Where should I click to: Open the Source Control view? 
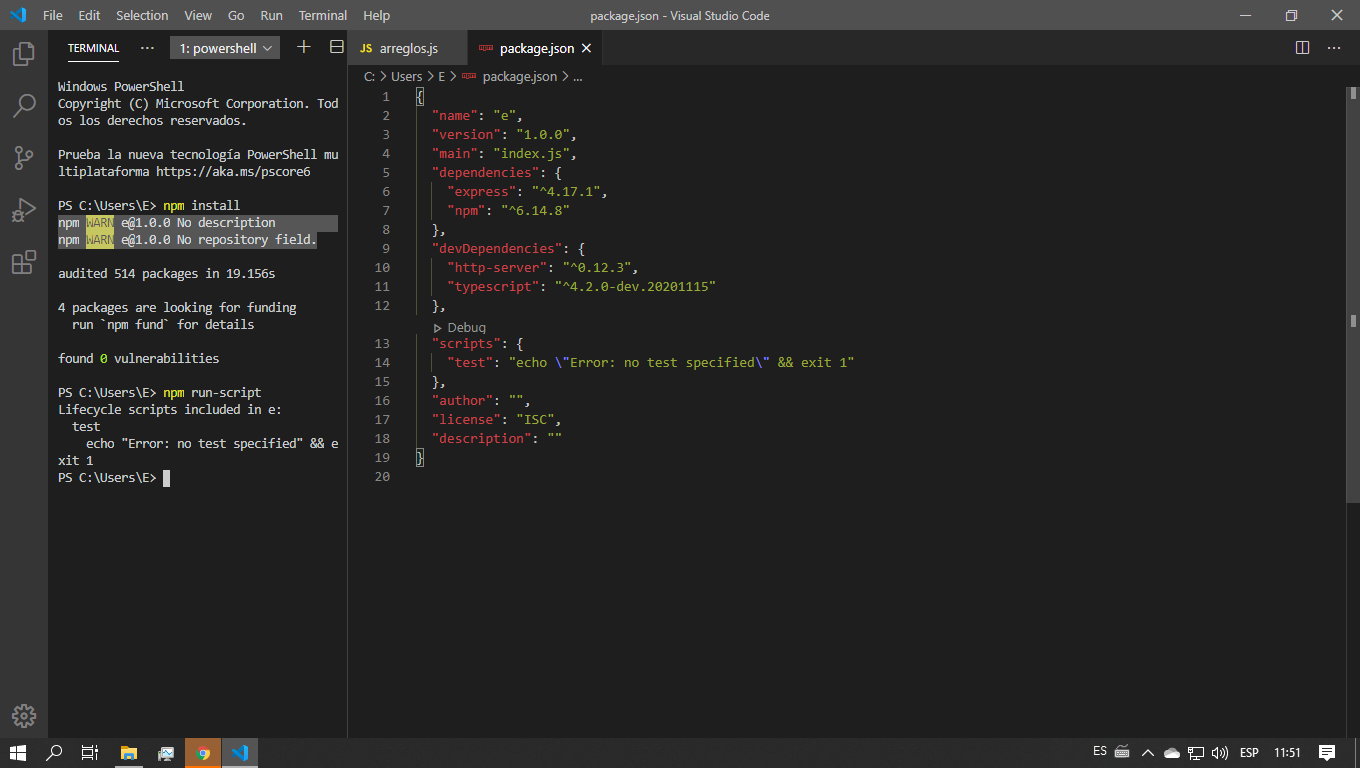(24, 158)
